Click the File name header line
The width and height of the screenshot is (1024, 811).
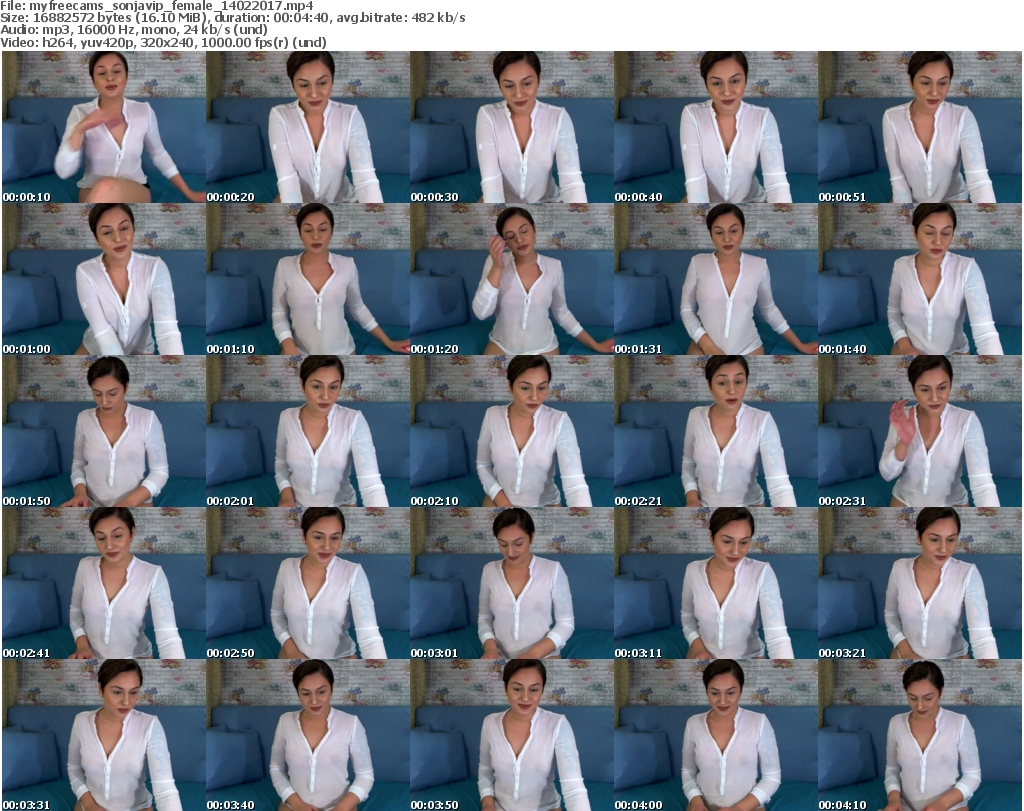click(x=157, y=6)
